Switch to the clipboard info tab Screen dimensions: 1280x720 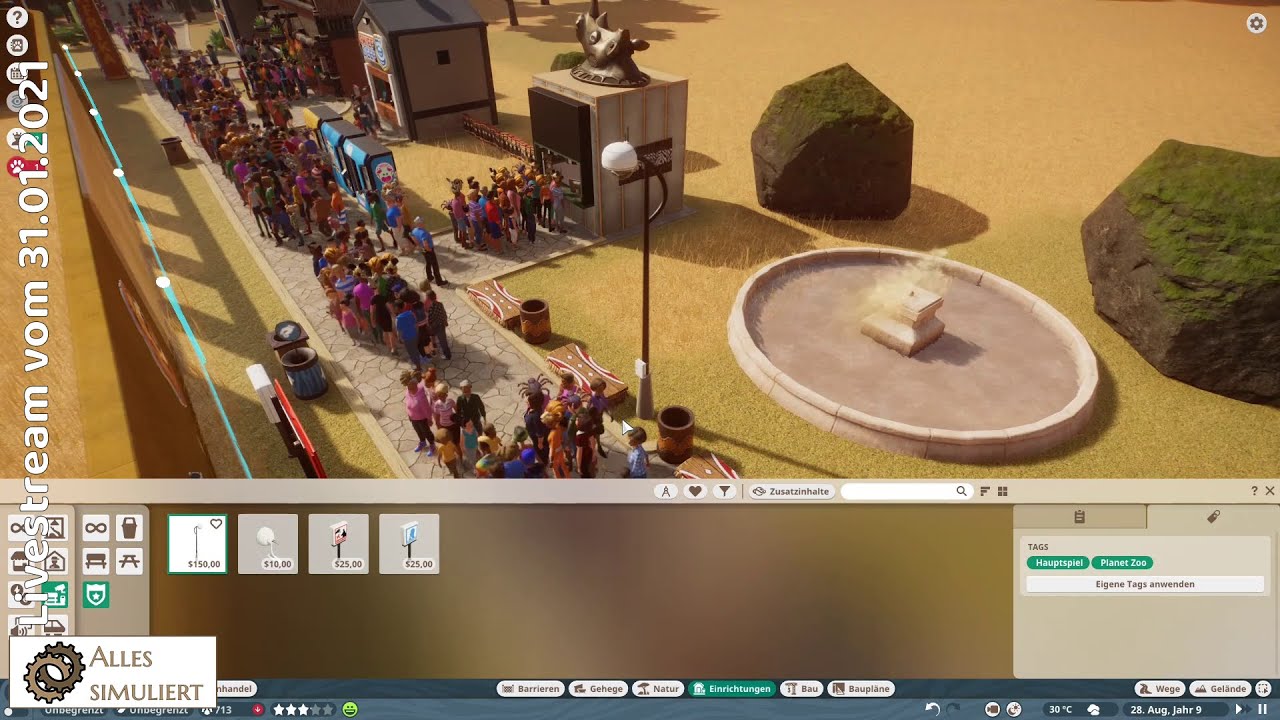pyautogui.click(x=1080, y=517)
